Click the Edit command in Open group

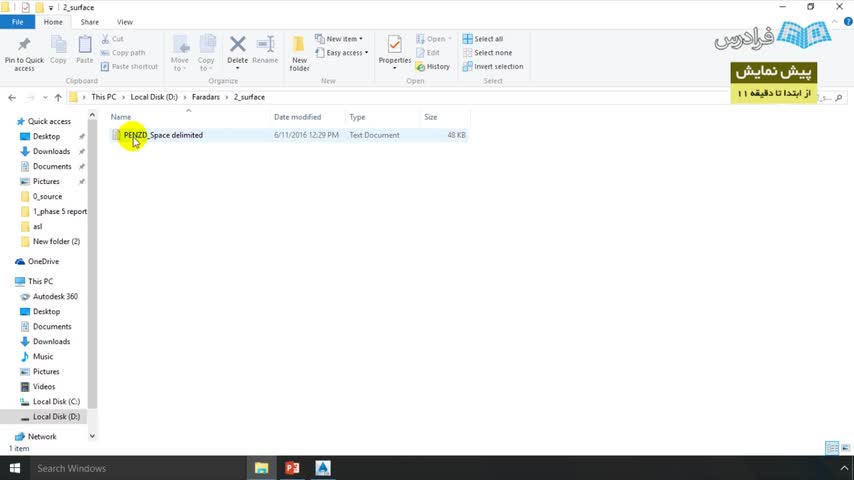click(x=428, y=53)
